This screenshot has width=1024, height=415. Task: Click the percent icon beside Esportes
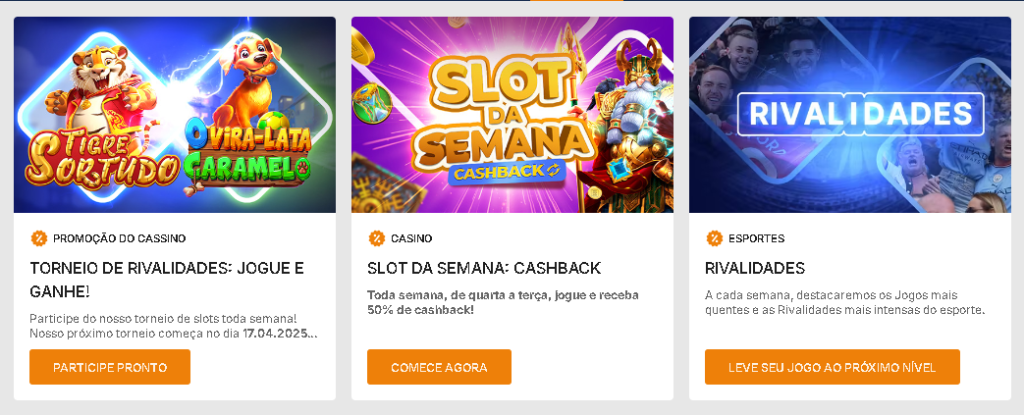pos(714,238)
